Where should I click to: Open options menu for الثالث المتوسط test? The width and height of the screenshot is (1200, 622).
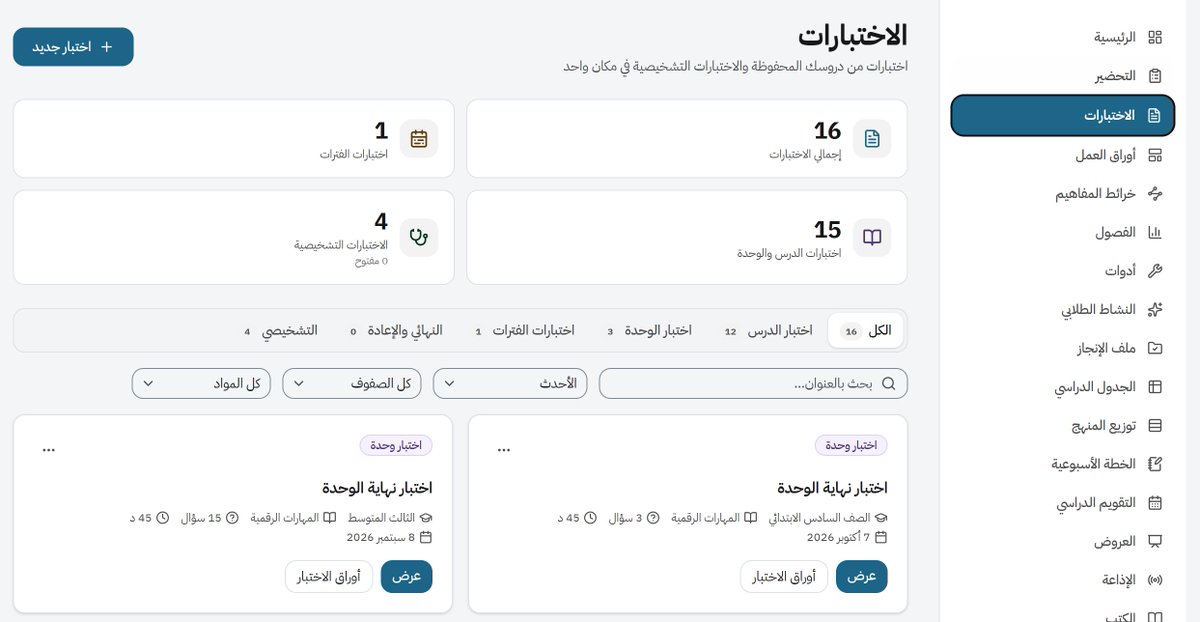(x=49, y=450)
